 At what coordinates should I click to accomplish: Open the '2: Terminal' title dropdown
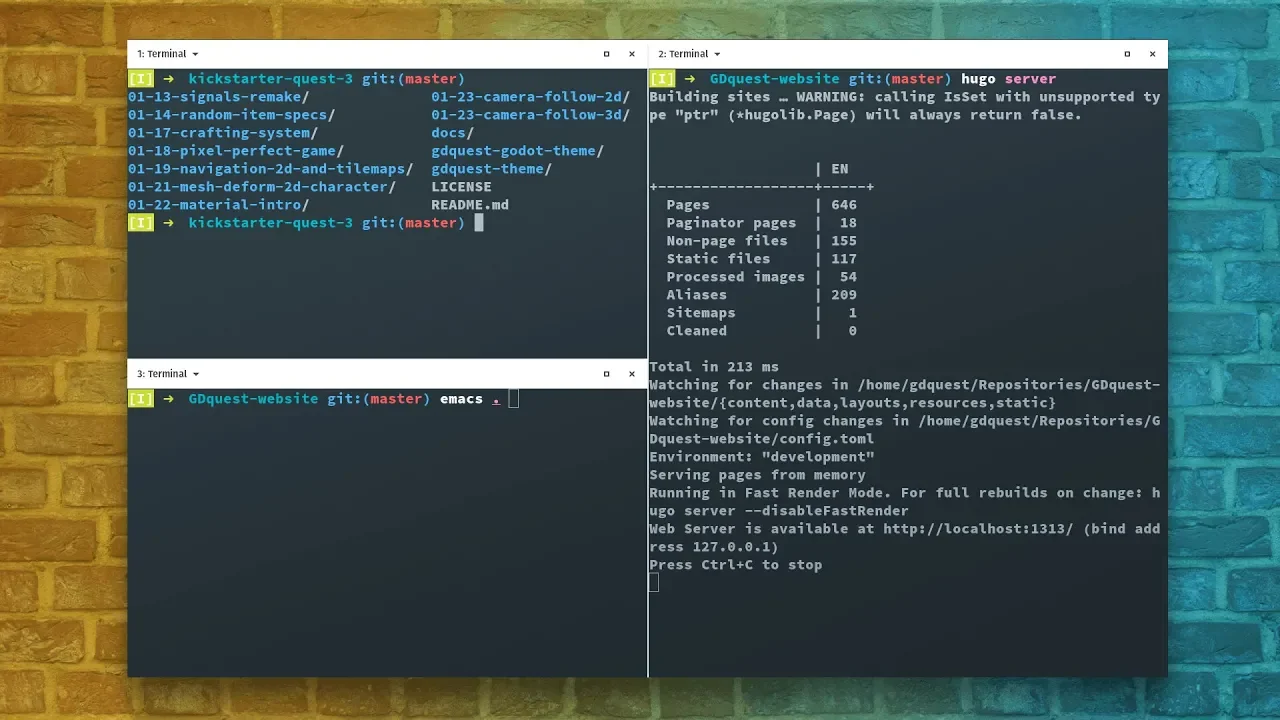click(689, 54)
